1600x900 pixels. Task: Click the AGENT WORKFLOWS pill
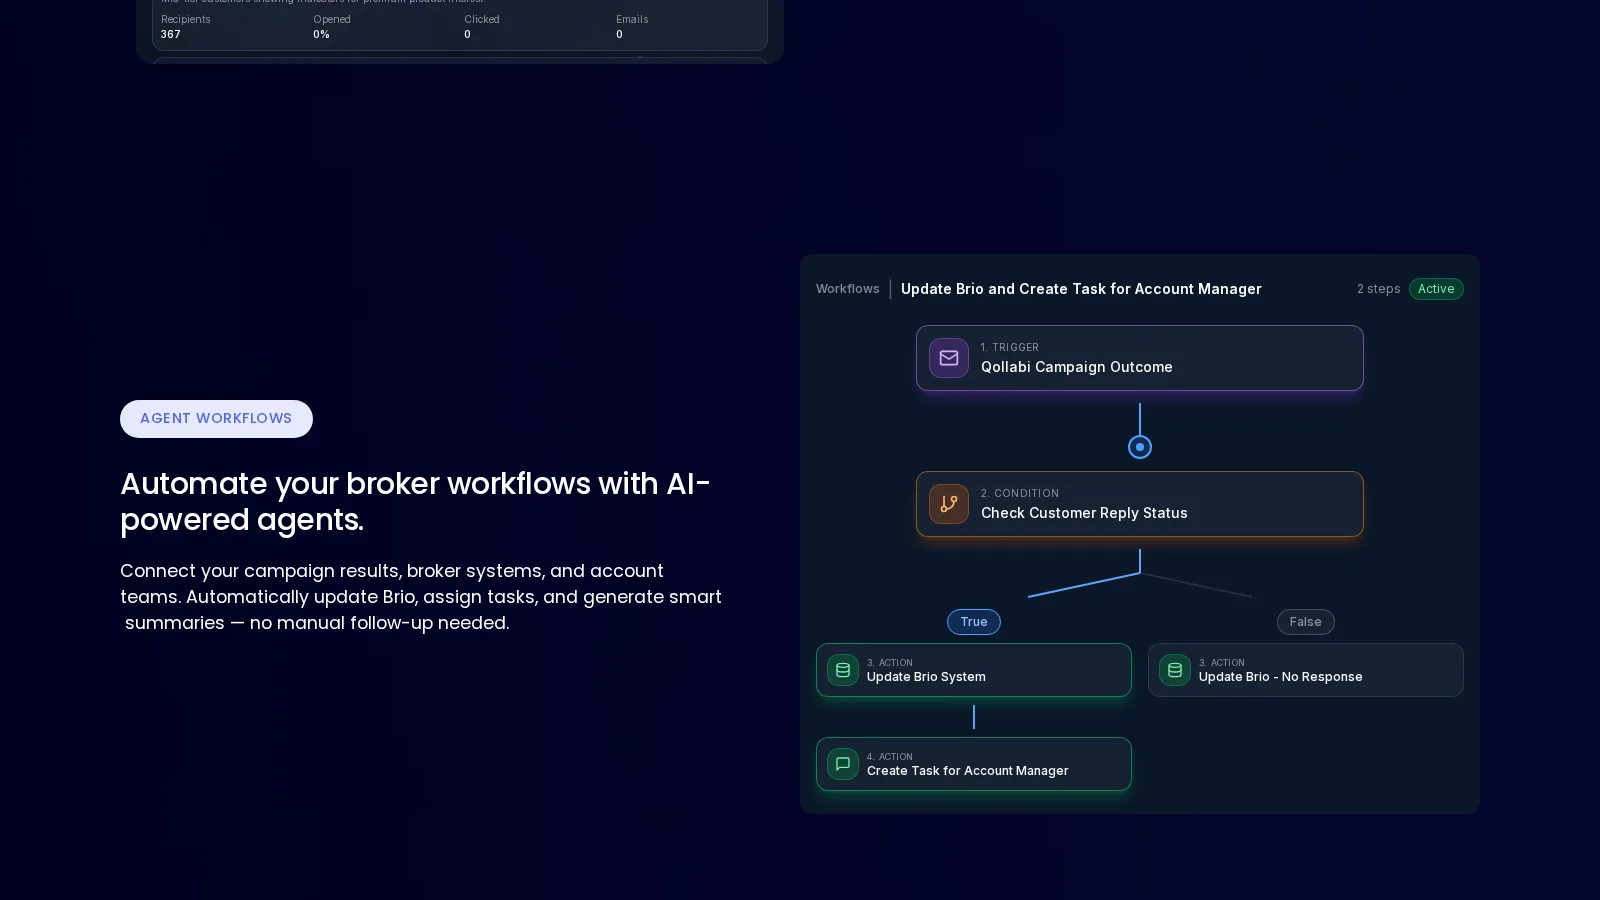[x=216, y=419]
